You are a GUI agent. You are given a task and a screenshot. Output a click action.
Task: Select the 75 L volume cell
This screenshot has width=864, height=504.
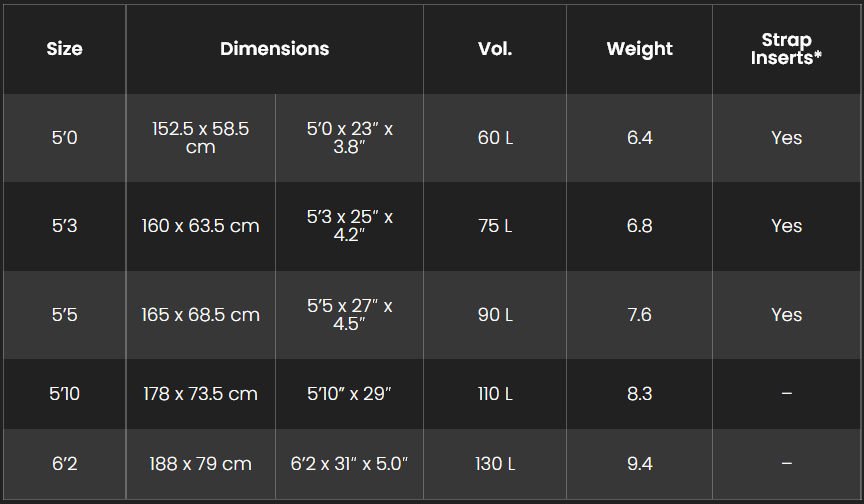[495, 226]
